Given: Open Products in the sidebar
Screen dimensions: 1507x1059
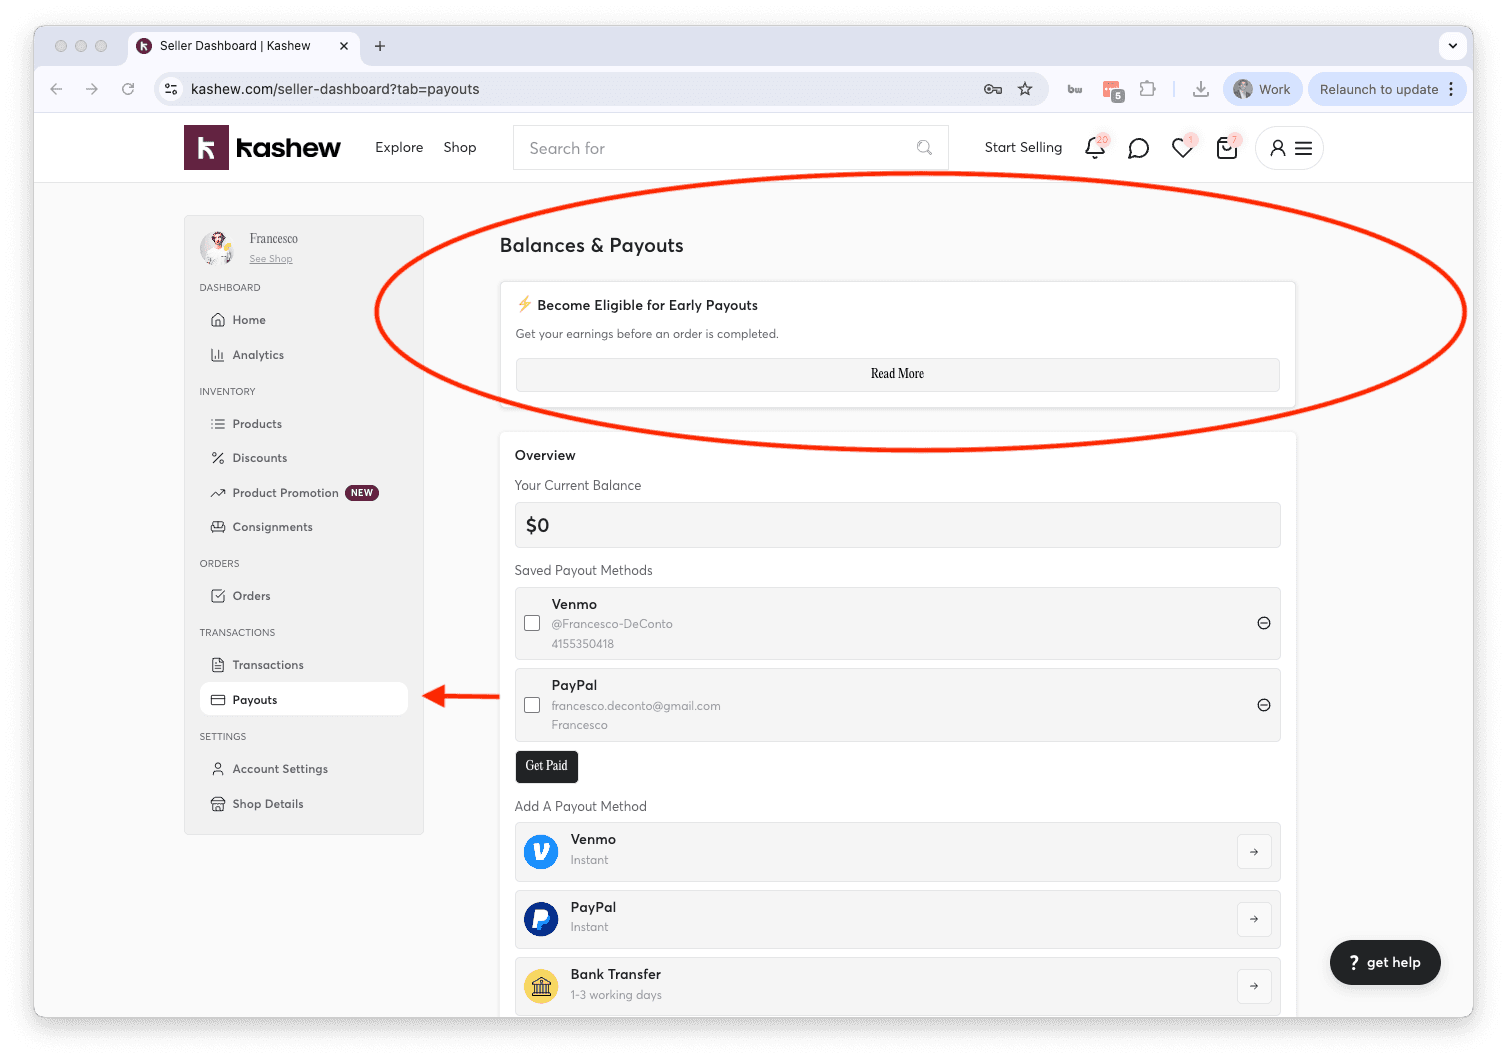Looking at the screenshot, I should pos(304,424).
